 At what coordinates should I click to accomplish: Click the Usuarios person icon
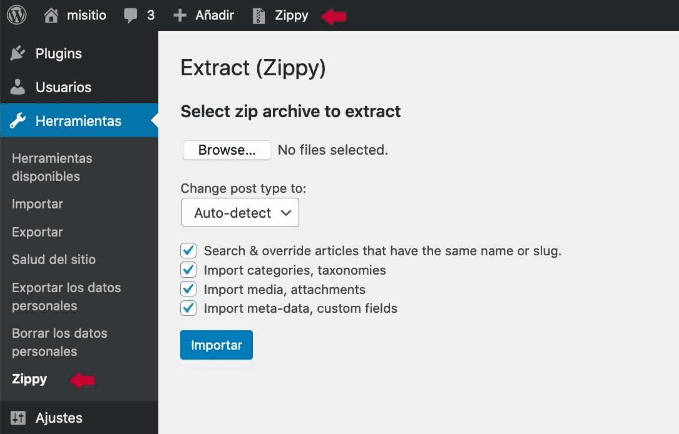18,87
